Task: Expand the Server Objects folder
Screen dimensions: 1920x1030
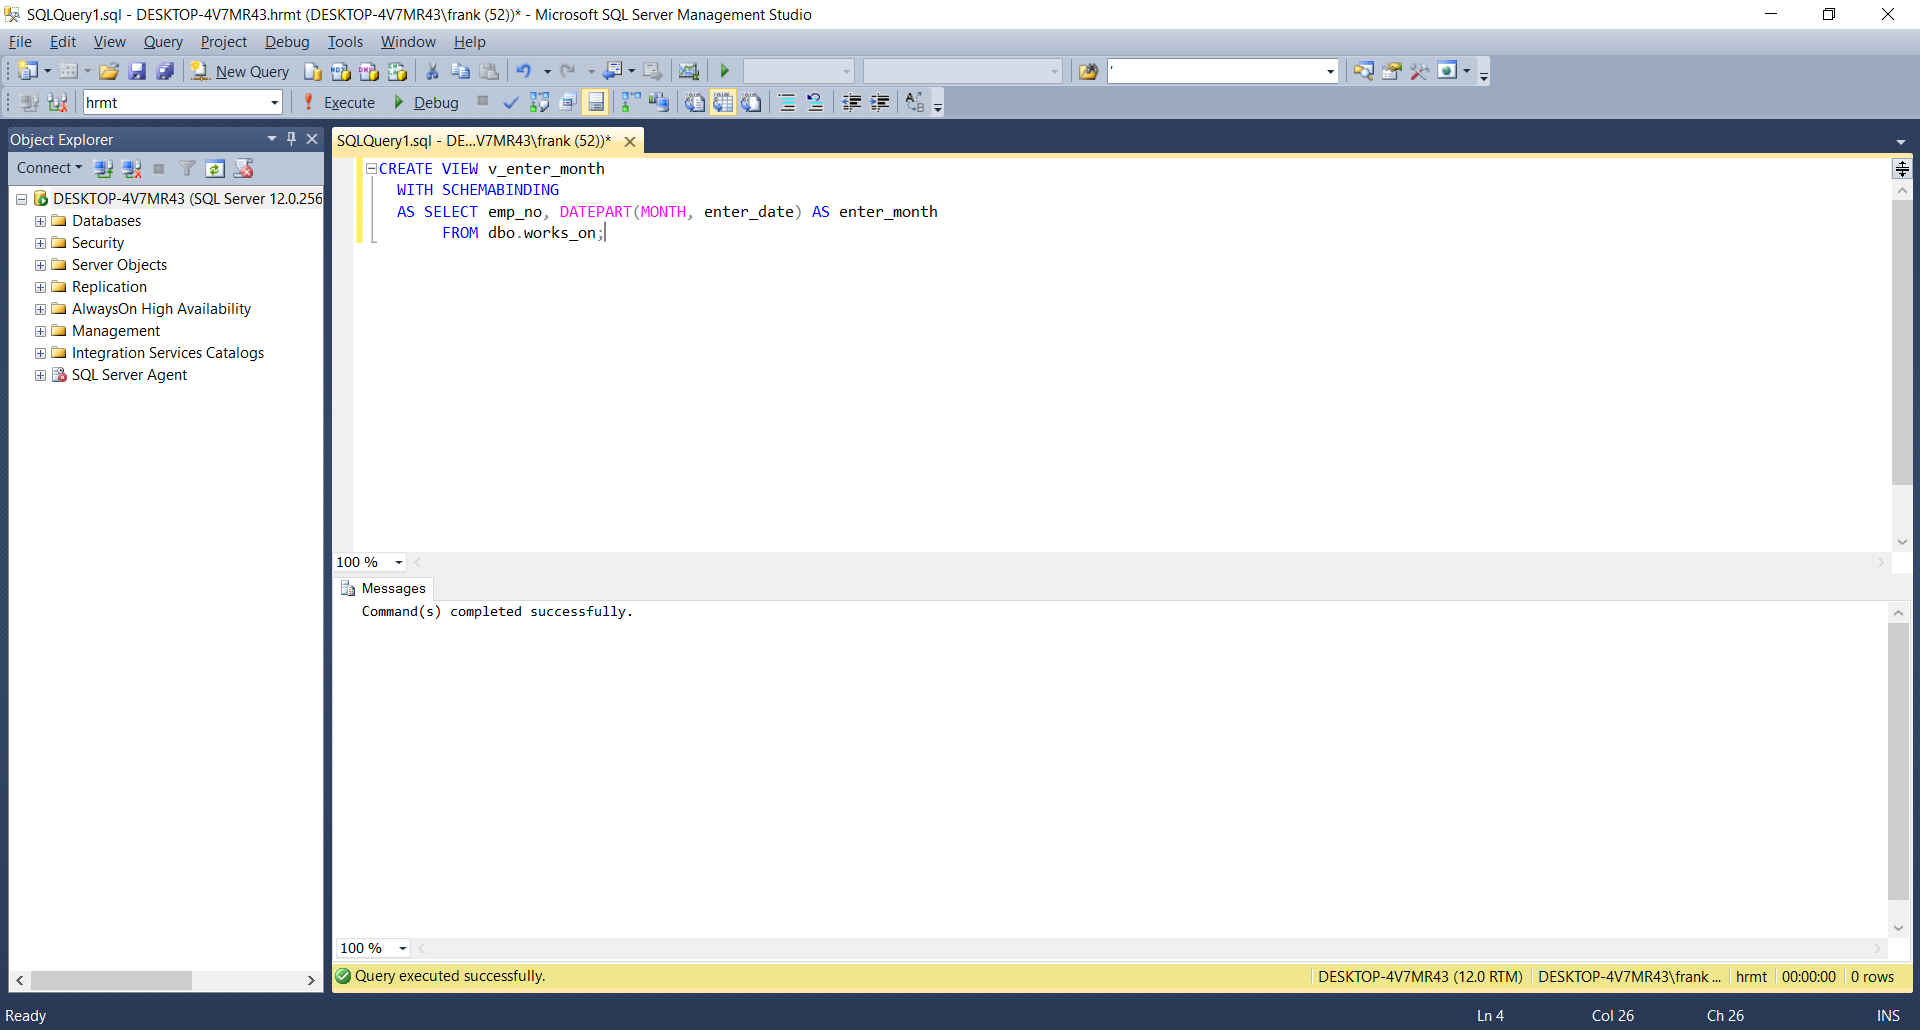Action: [x=40, y=265]
